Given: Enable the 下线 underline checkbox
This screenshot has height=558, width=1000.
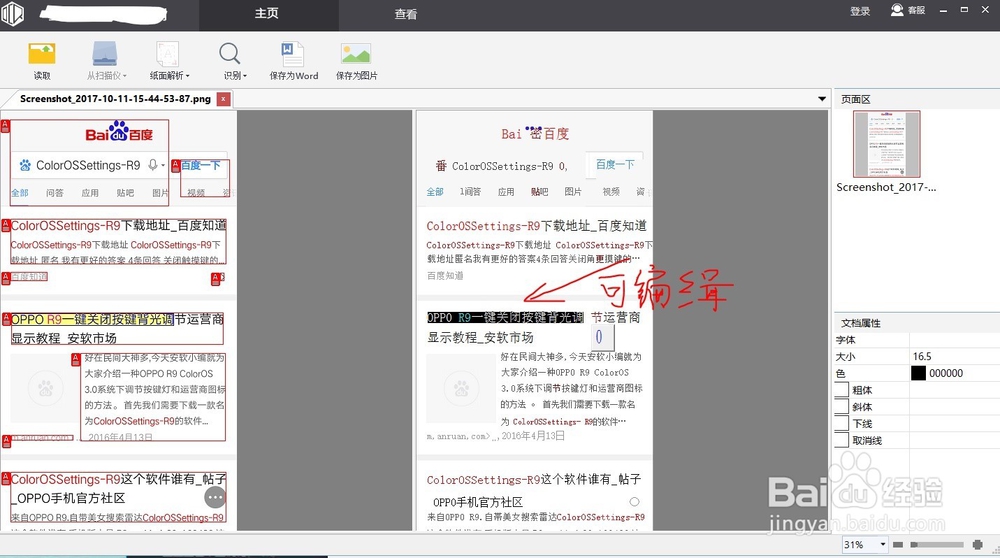Looking at the screenshot, I should [x=842, y=423].
